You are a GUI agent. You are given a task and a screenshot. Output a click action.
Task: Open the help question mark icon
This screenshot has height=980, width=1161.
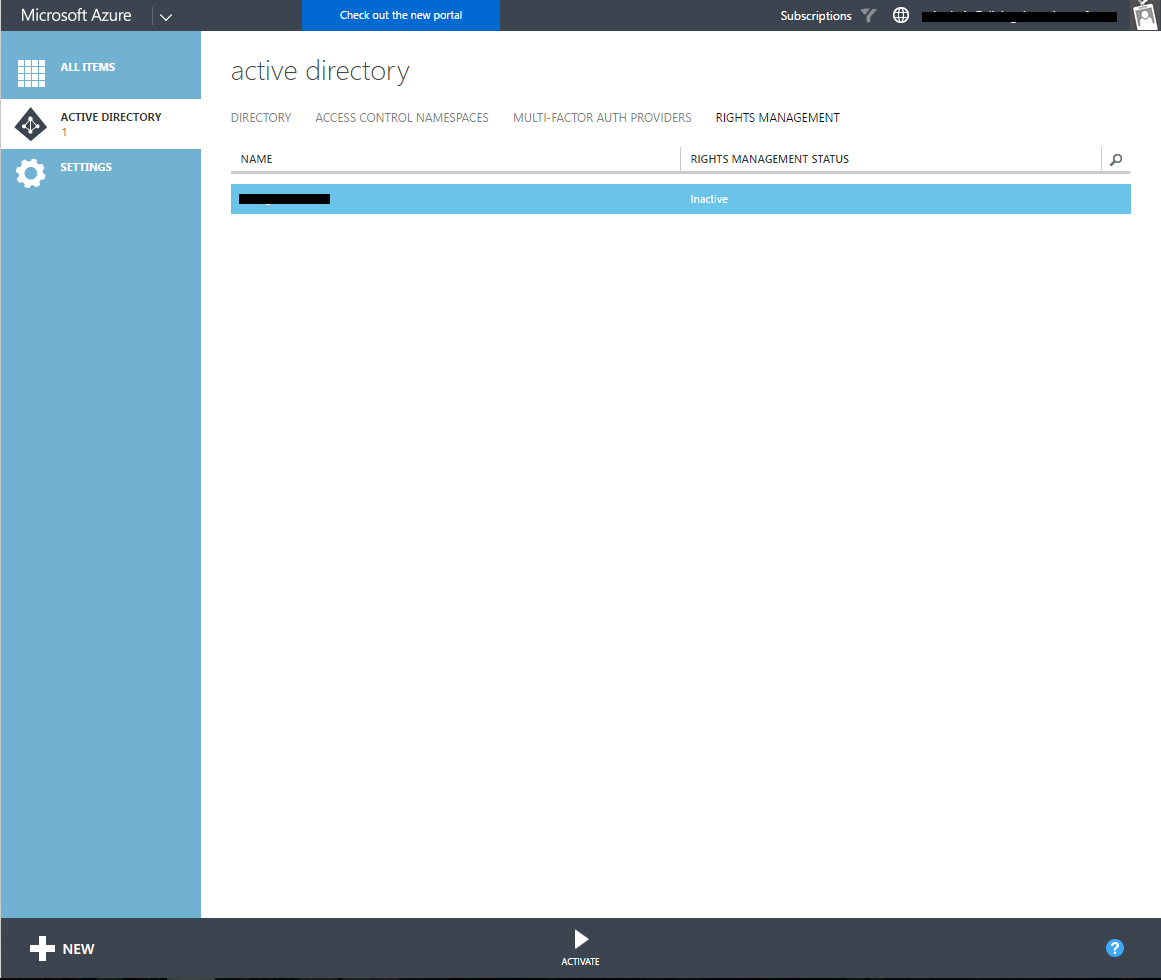[1114, 948]
